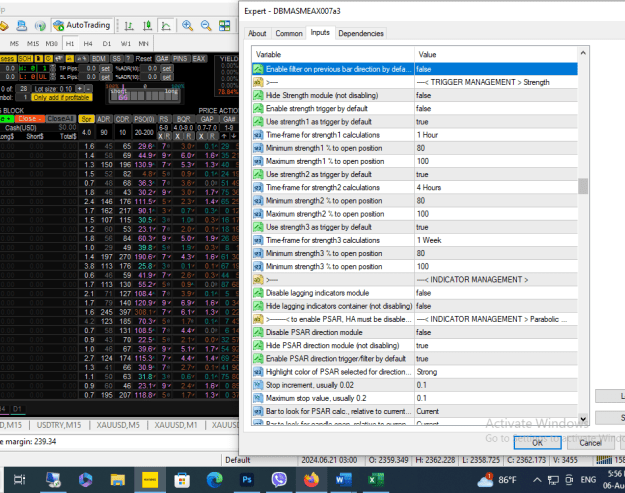
Task: Toggle the yellow Scr column button
Action: tap(86, 119)
